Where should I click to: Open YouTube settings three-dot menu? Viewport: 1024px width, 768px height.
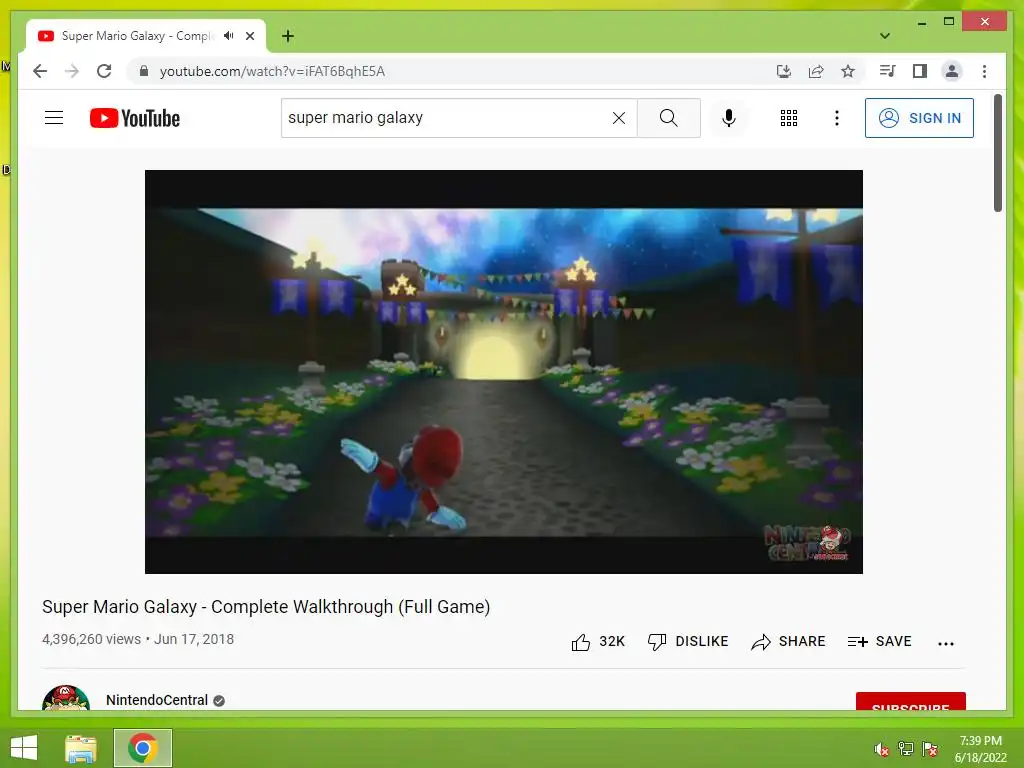pyautogui.click(x=837, y=118)
